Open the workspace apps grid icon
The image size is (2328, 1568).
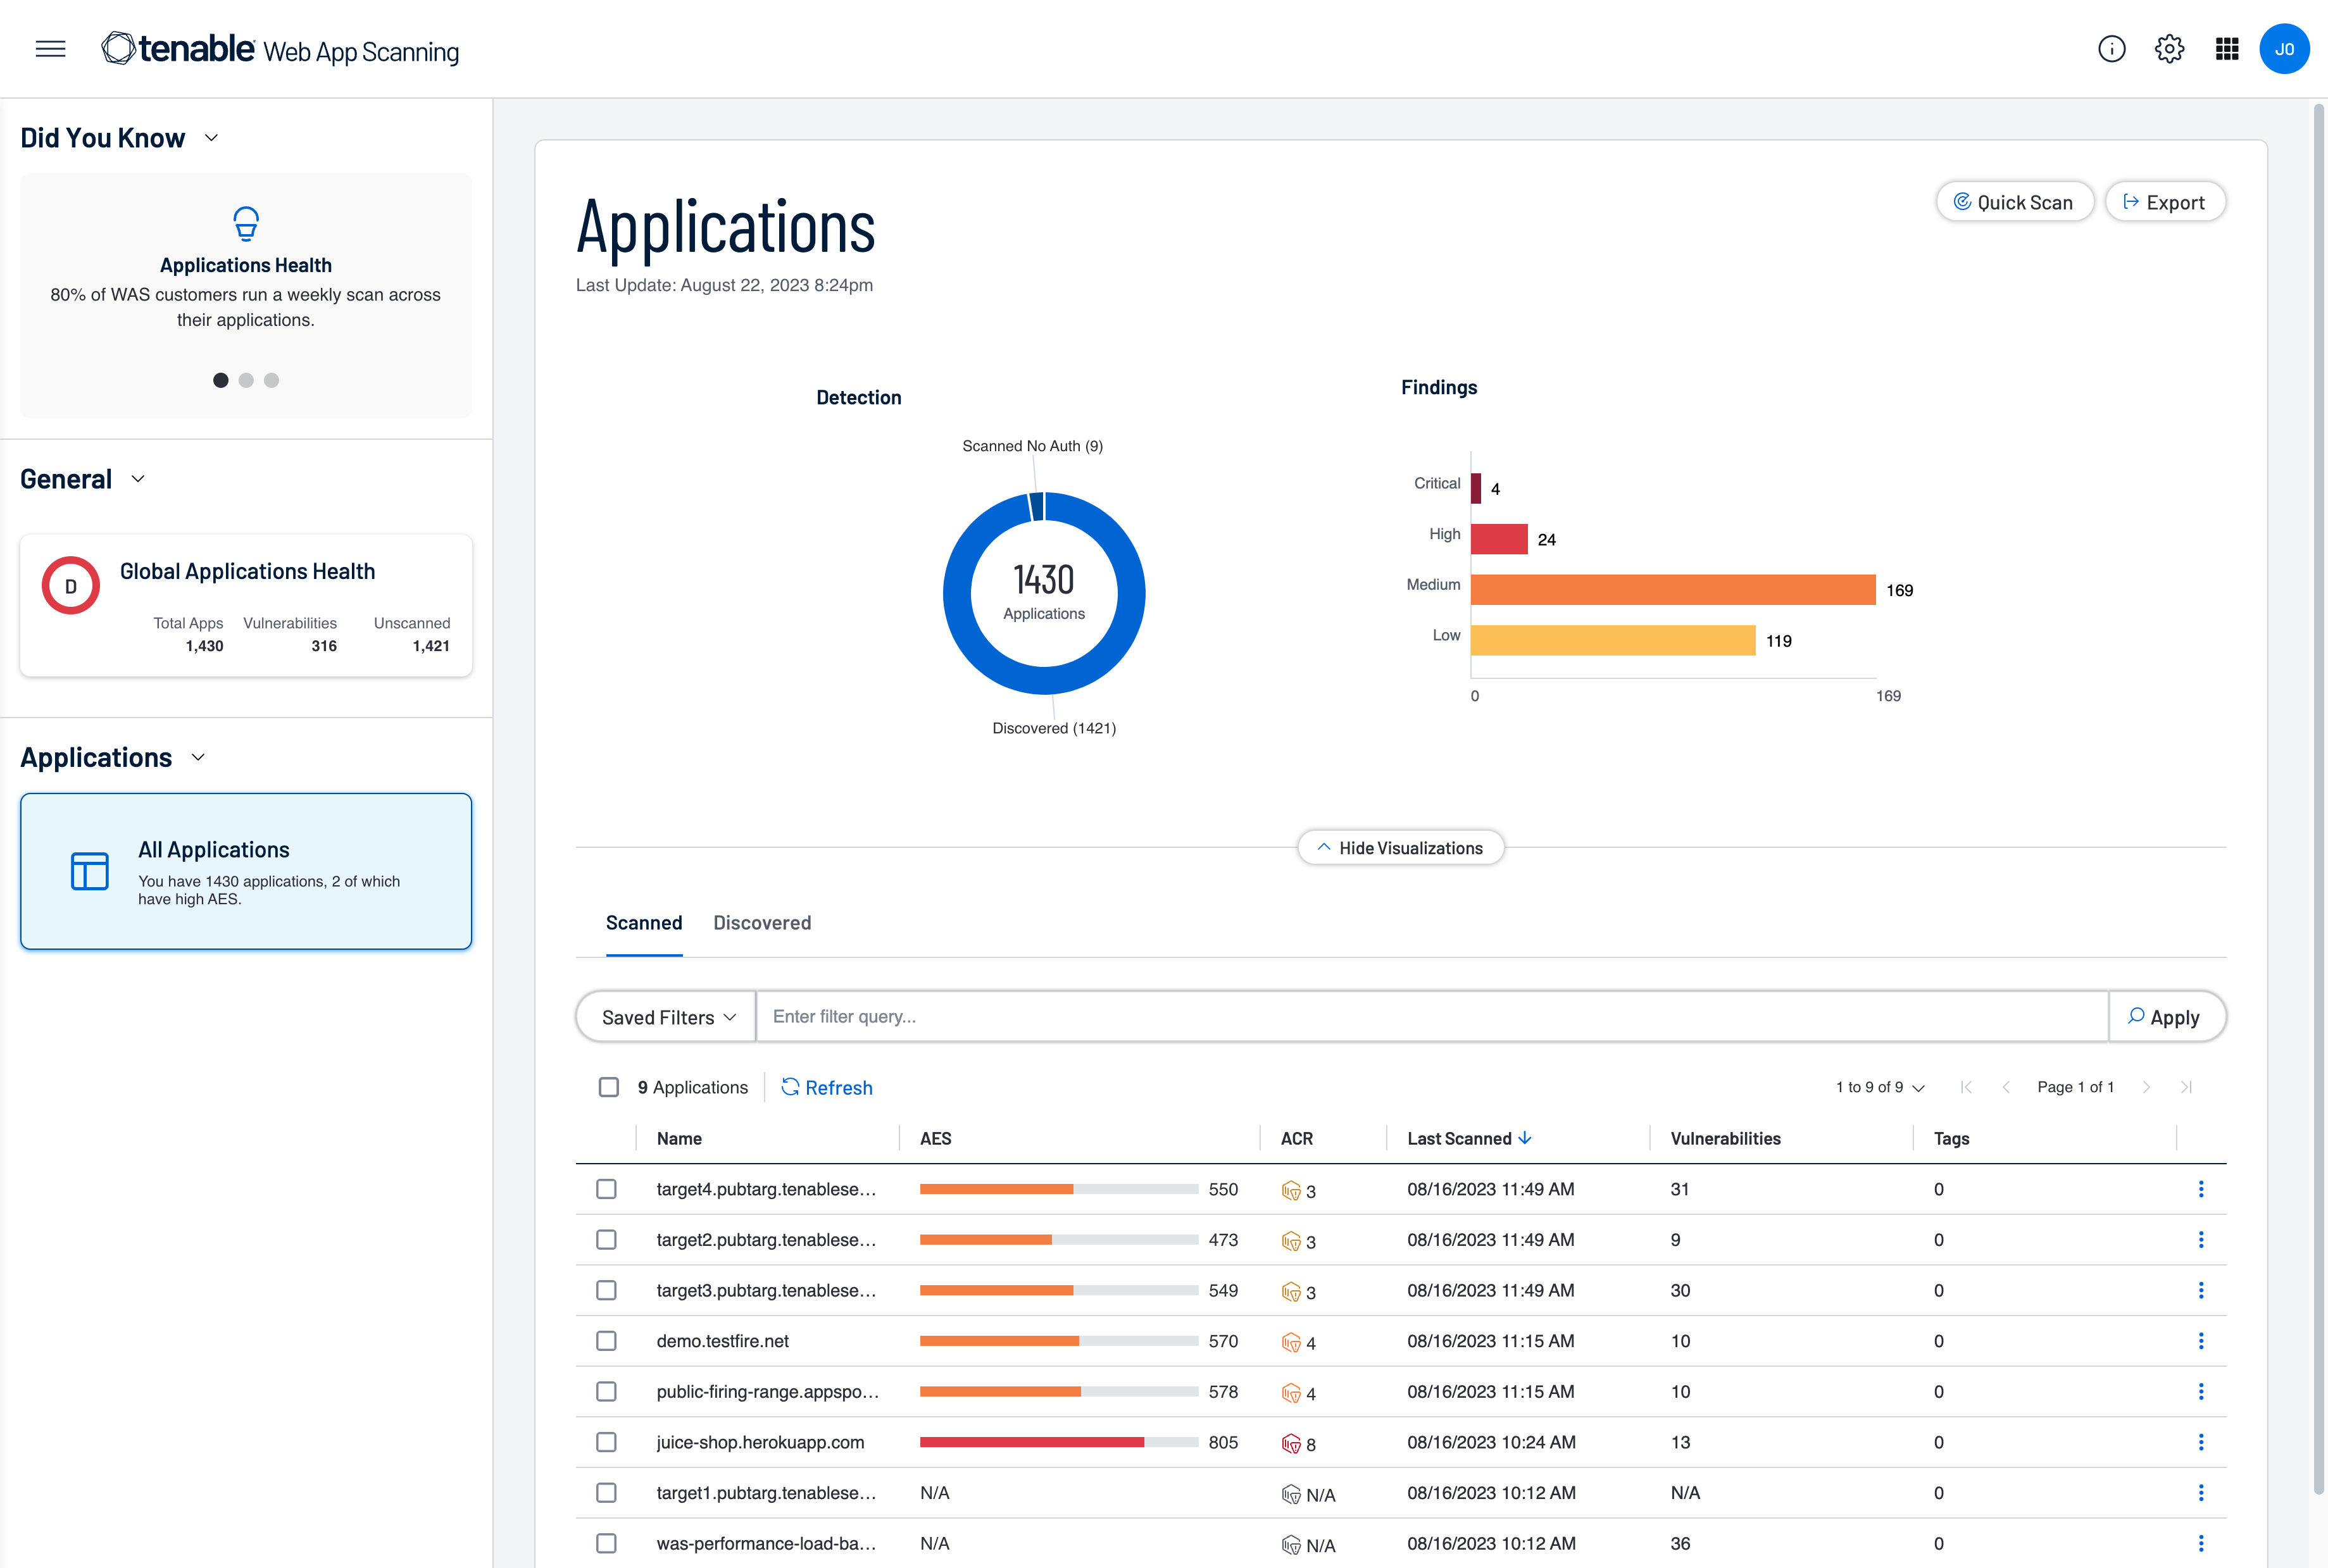2226,49
